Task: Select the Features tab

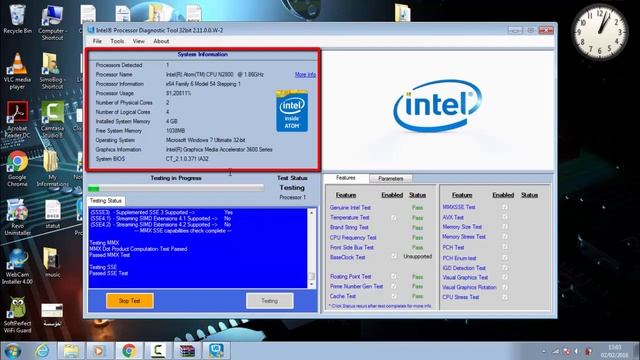Action: point(346,178)
